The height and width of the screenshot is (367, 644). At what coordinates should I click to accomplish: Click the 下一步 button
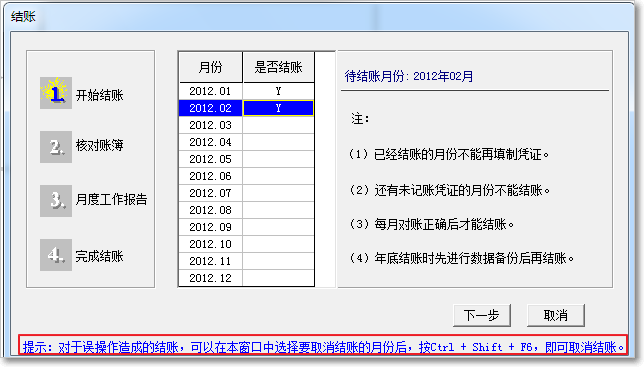(x=481, y=315)
